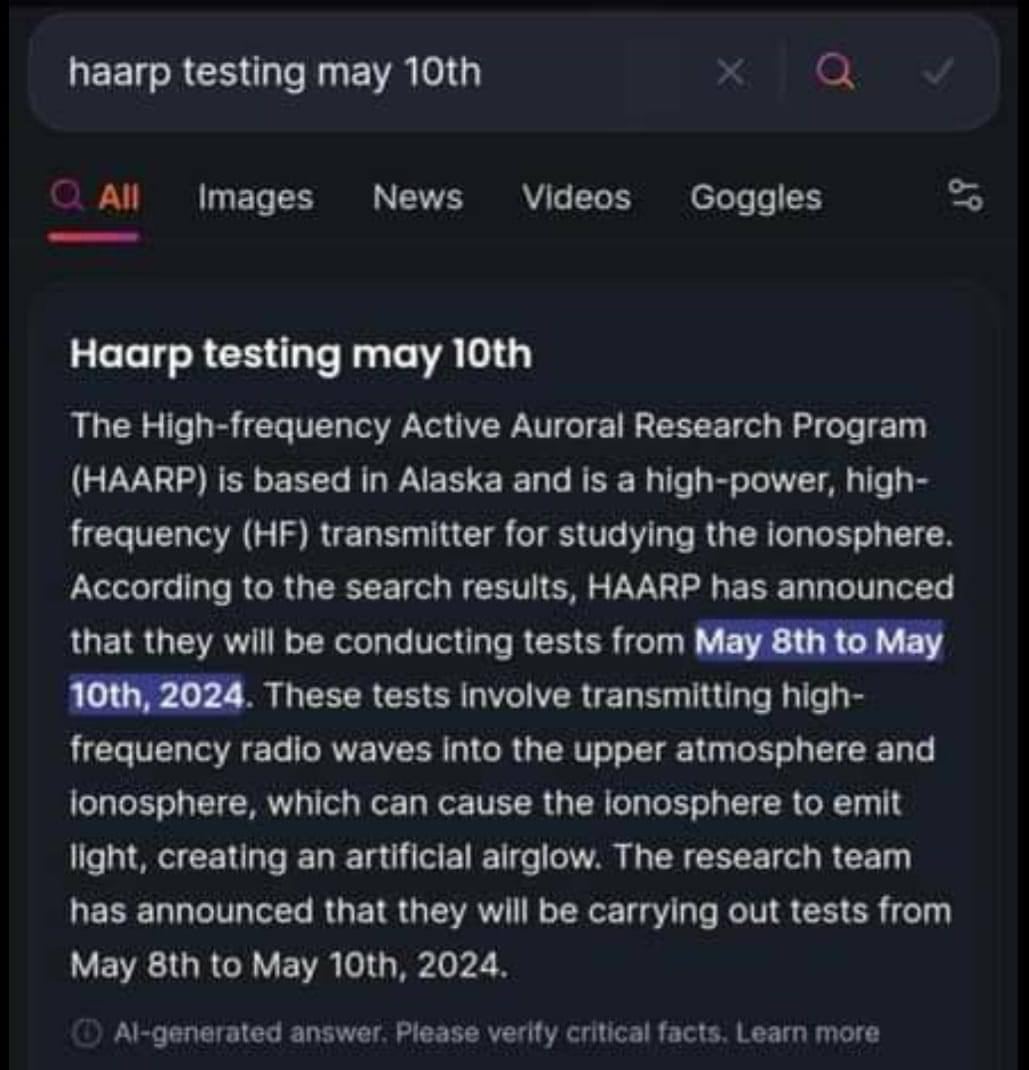This screenshot has width=1029, height=1070.
Task: Click the highlighted May 8th to May 10th text
Action: pos(818,641)
